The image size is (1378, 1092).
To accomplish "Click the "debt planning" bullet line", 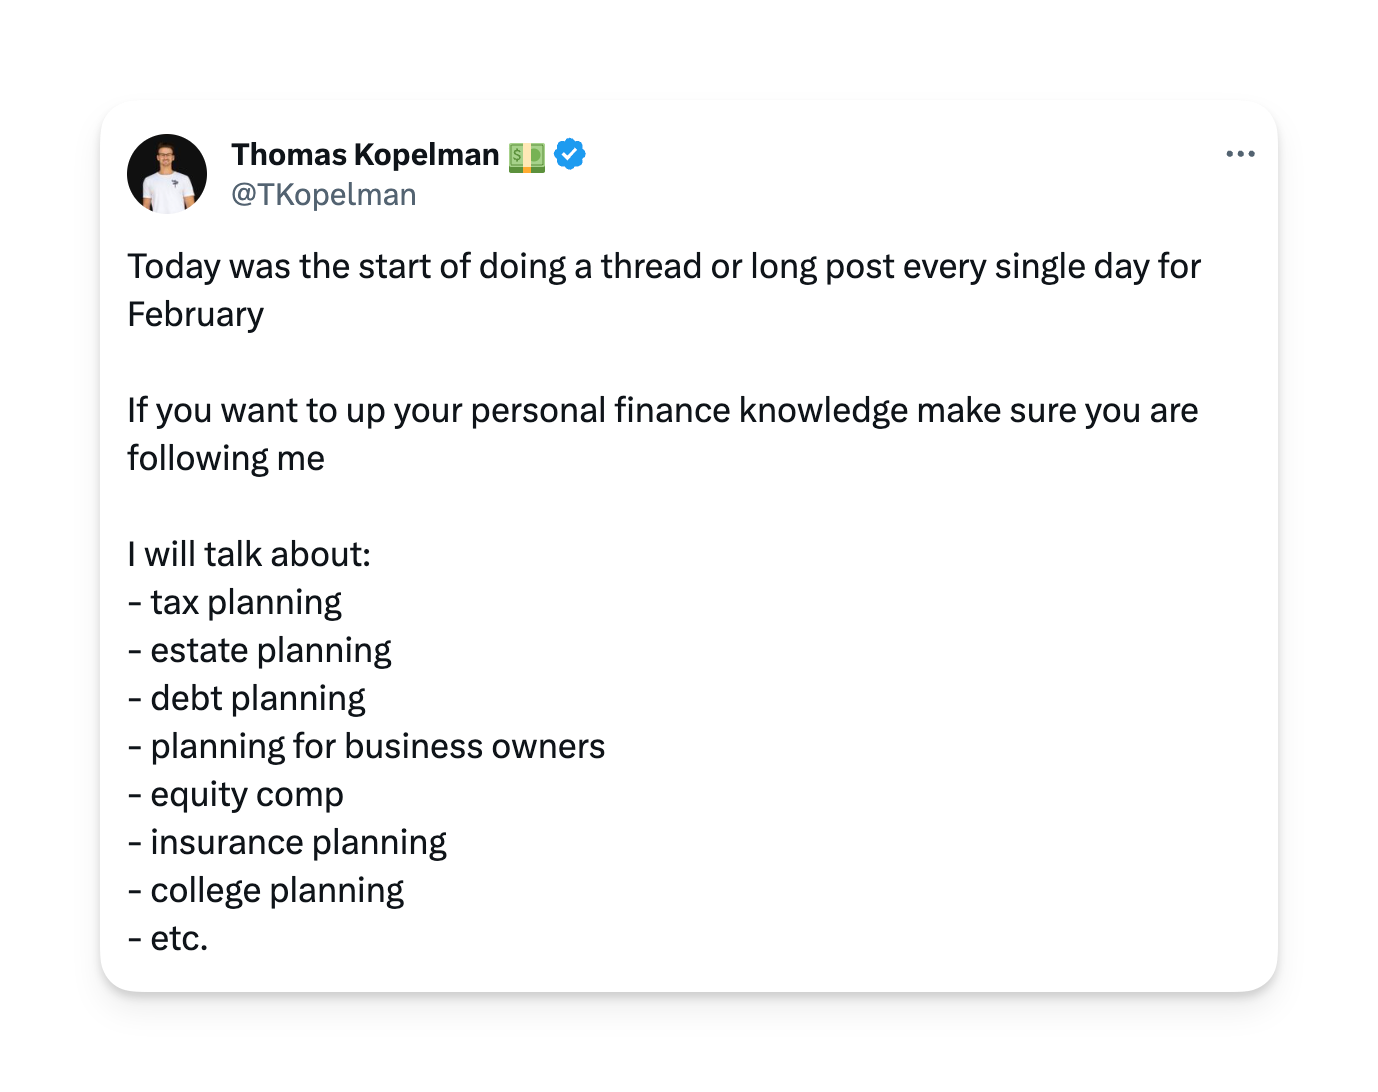I will [247, 699].
